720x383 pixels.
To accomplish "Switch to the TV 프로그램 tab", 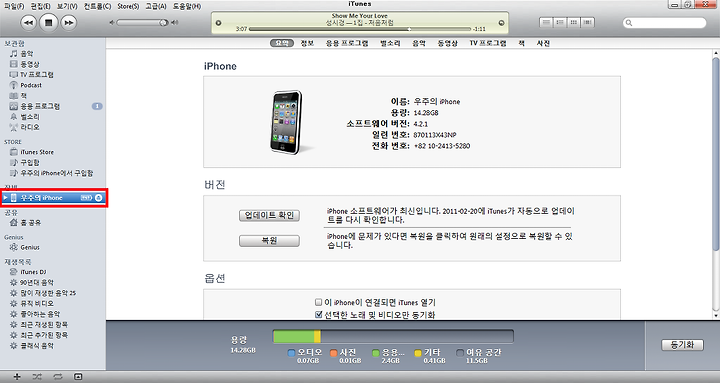I will click(488, 43).
